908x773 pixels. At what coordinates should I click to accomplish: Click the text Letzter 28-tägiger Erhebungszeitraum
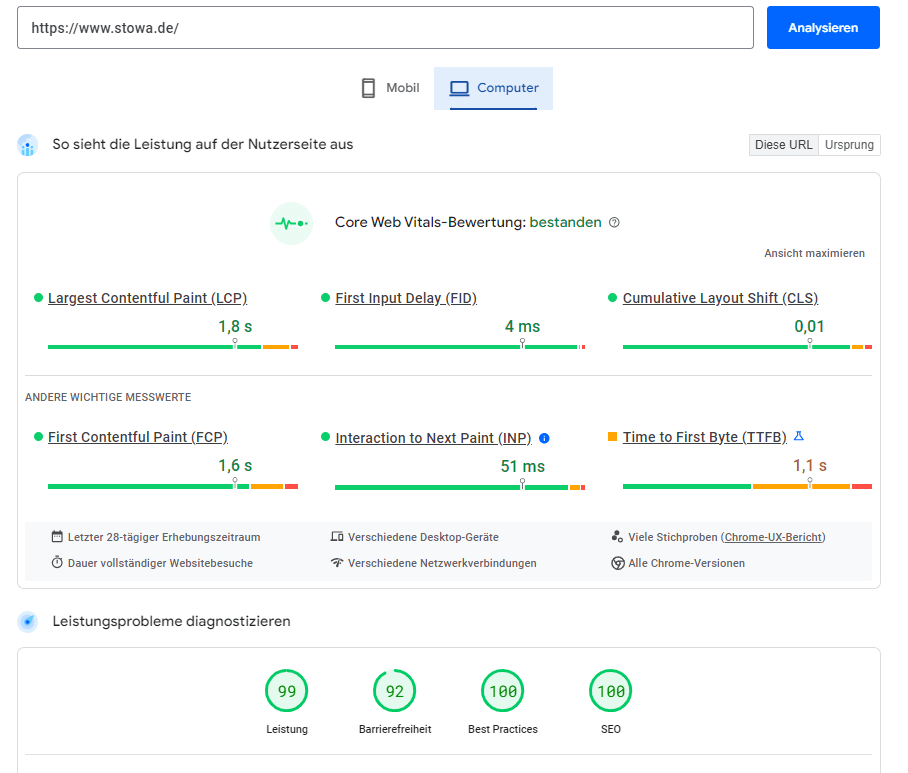tap(164, 537)
